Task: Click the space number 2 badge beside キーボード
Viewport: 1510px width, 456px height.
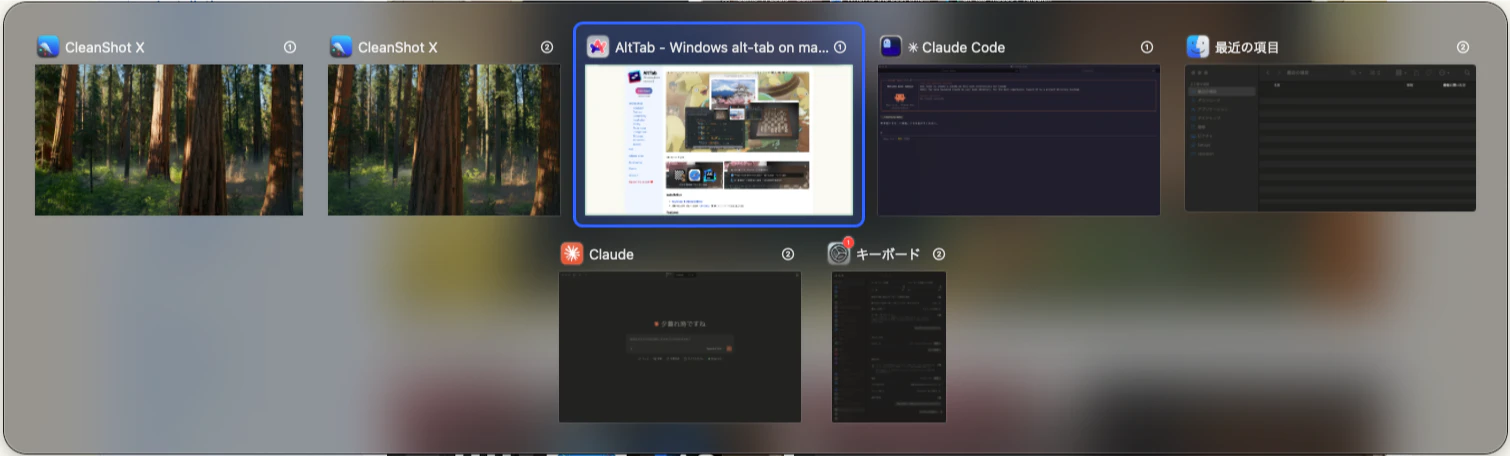Action: (x=939, y=254)
